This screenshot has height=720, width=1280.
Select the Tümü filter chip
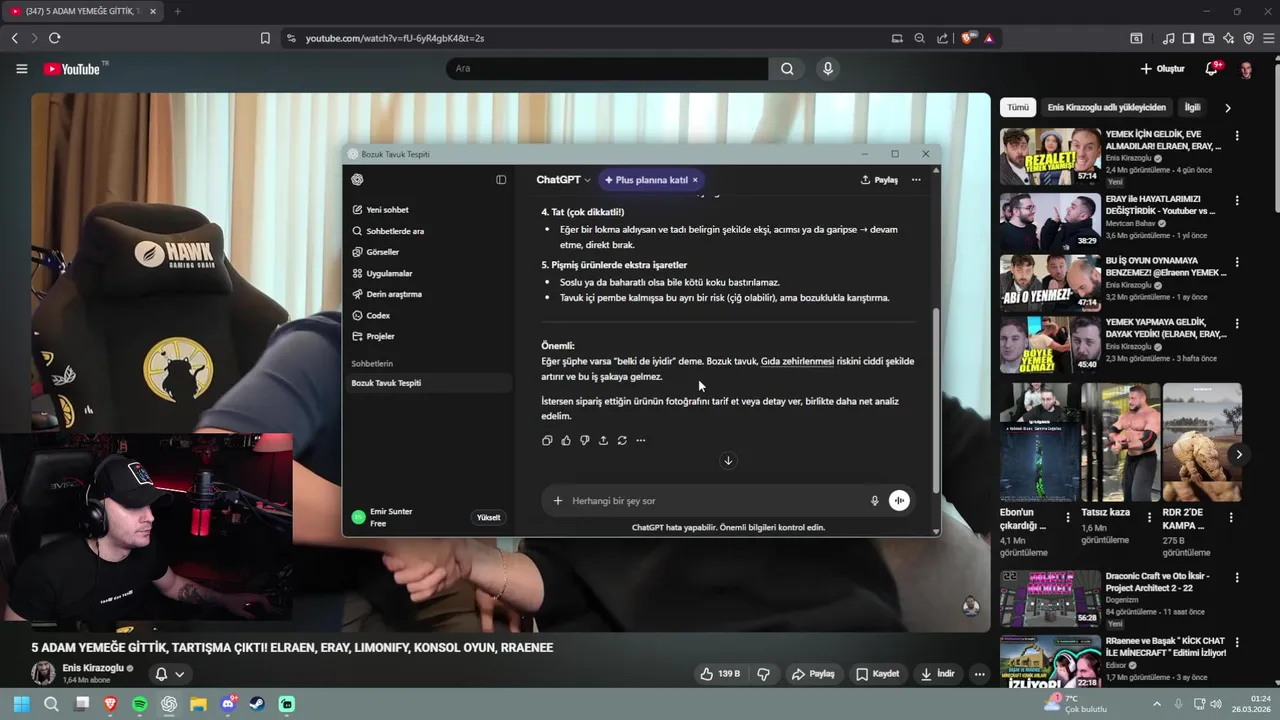pos(1018,107)
